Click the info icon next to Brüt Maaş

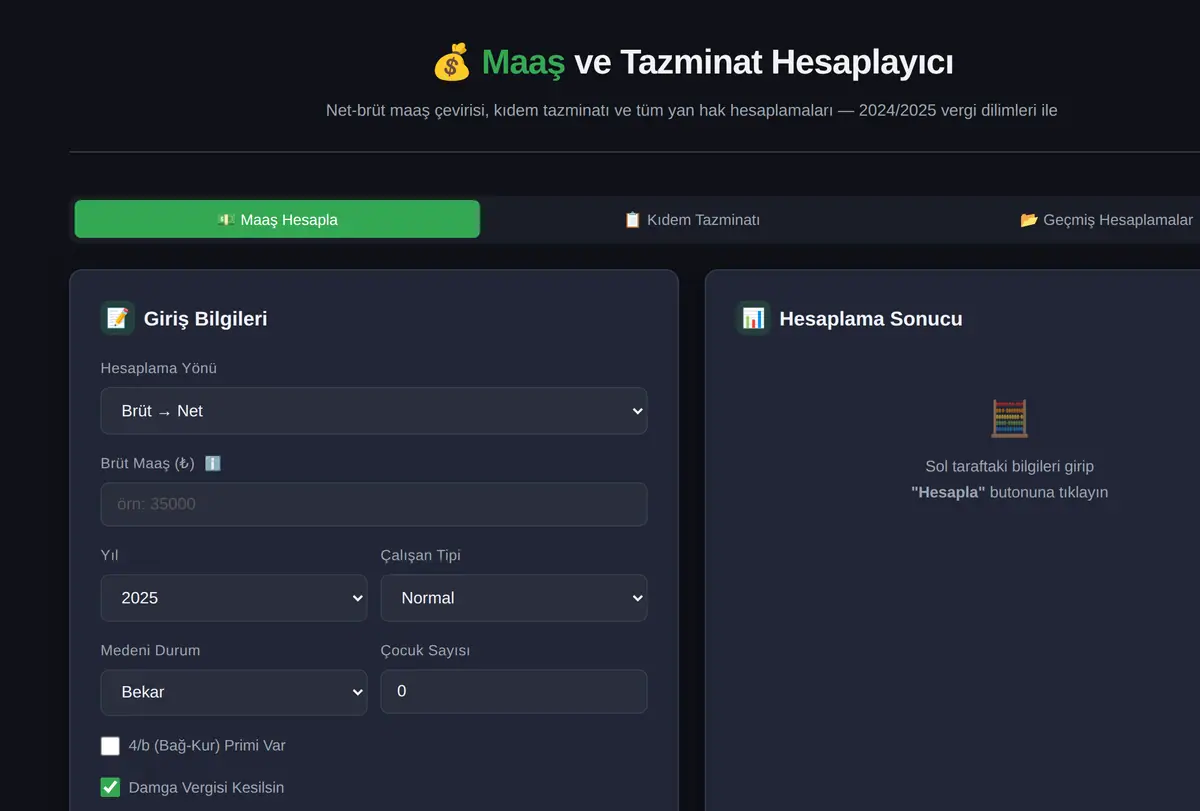pyautogui.click(x=212, y=463)
